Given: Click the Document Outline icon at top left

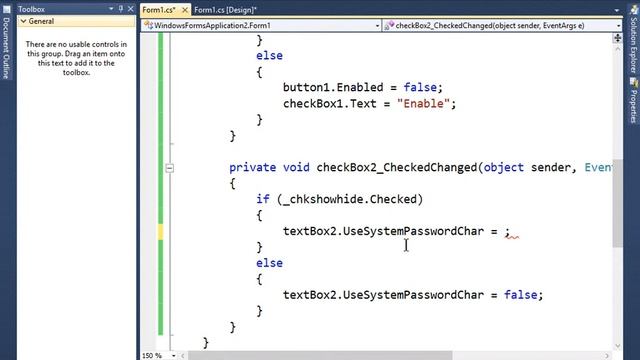Looking at the screenshot, I should pos(6,8).
